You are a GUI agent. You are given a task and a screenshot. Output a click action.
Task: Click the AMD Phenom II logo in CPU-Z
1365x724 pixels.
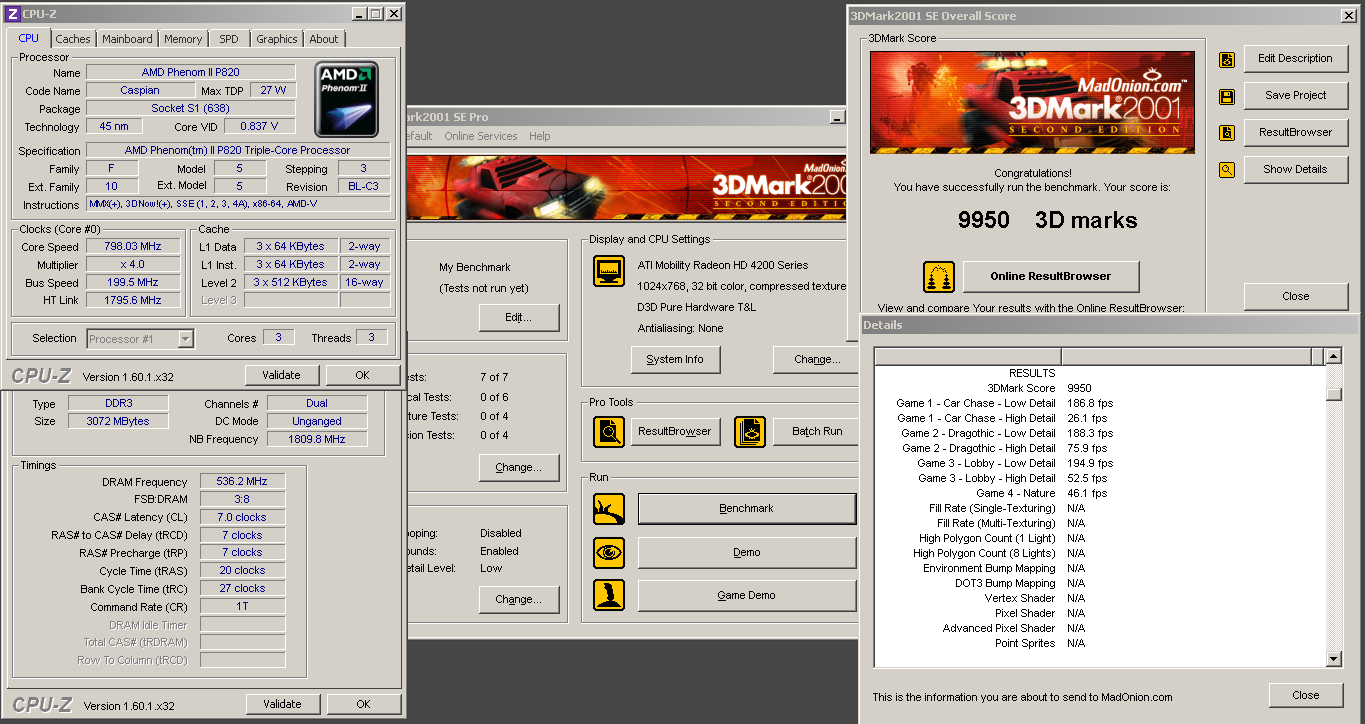click(346, 100)
